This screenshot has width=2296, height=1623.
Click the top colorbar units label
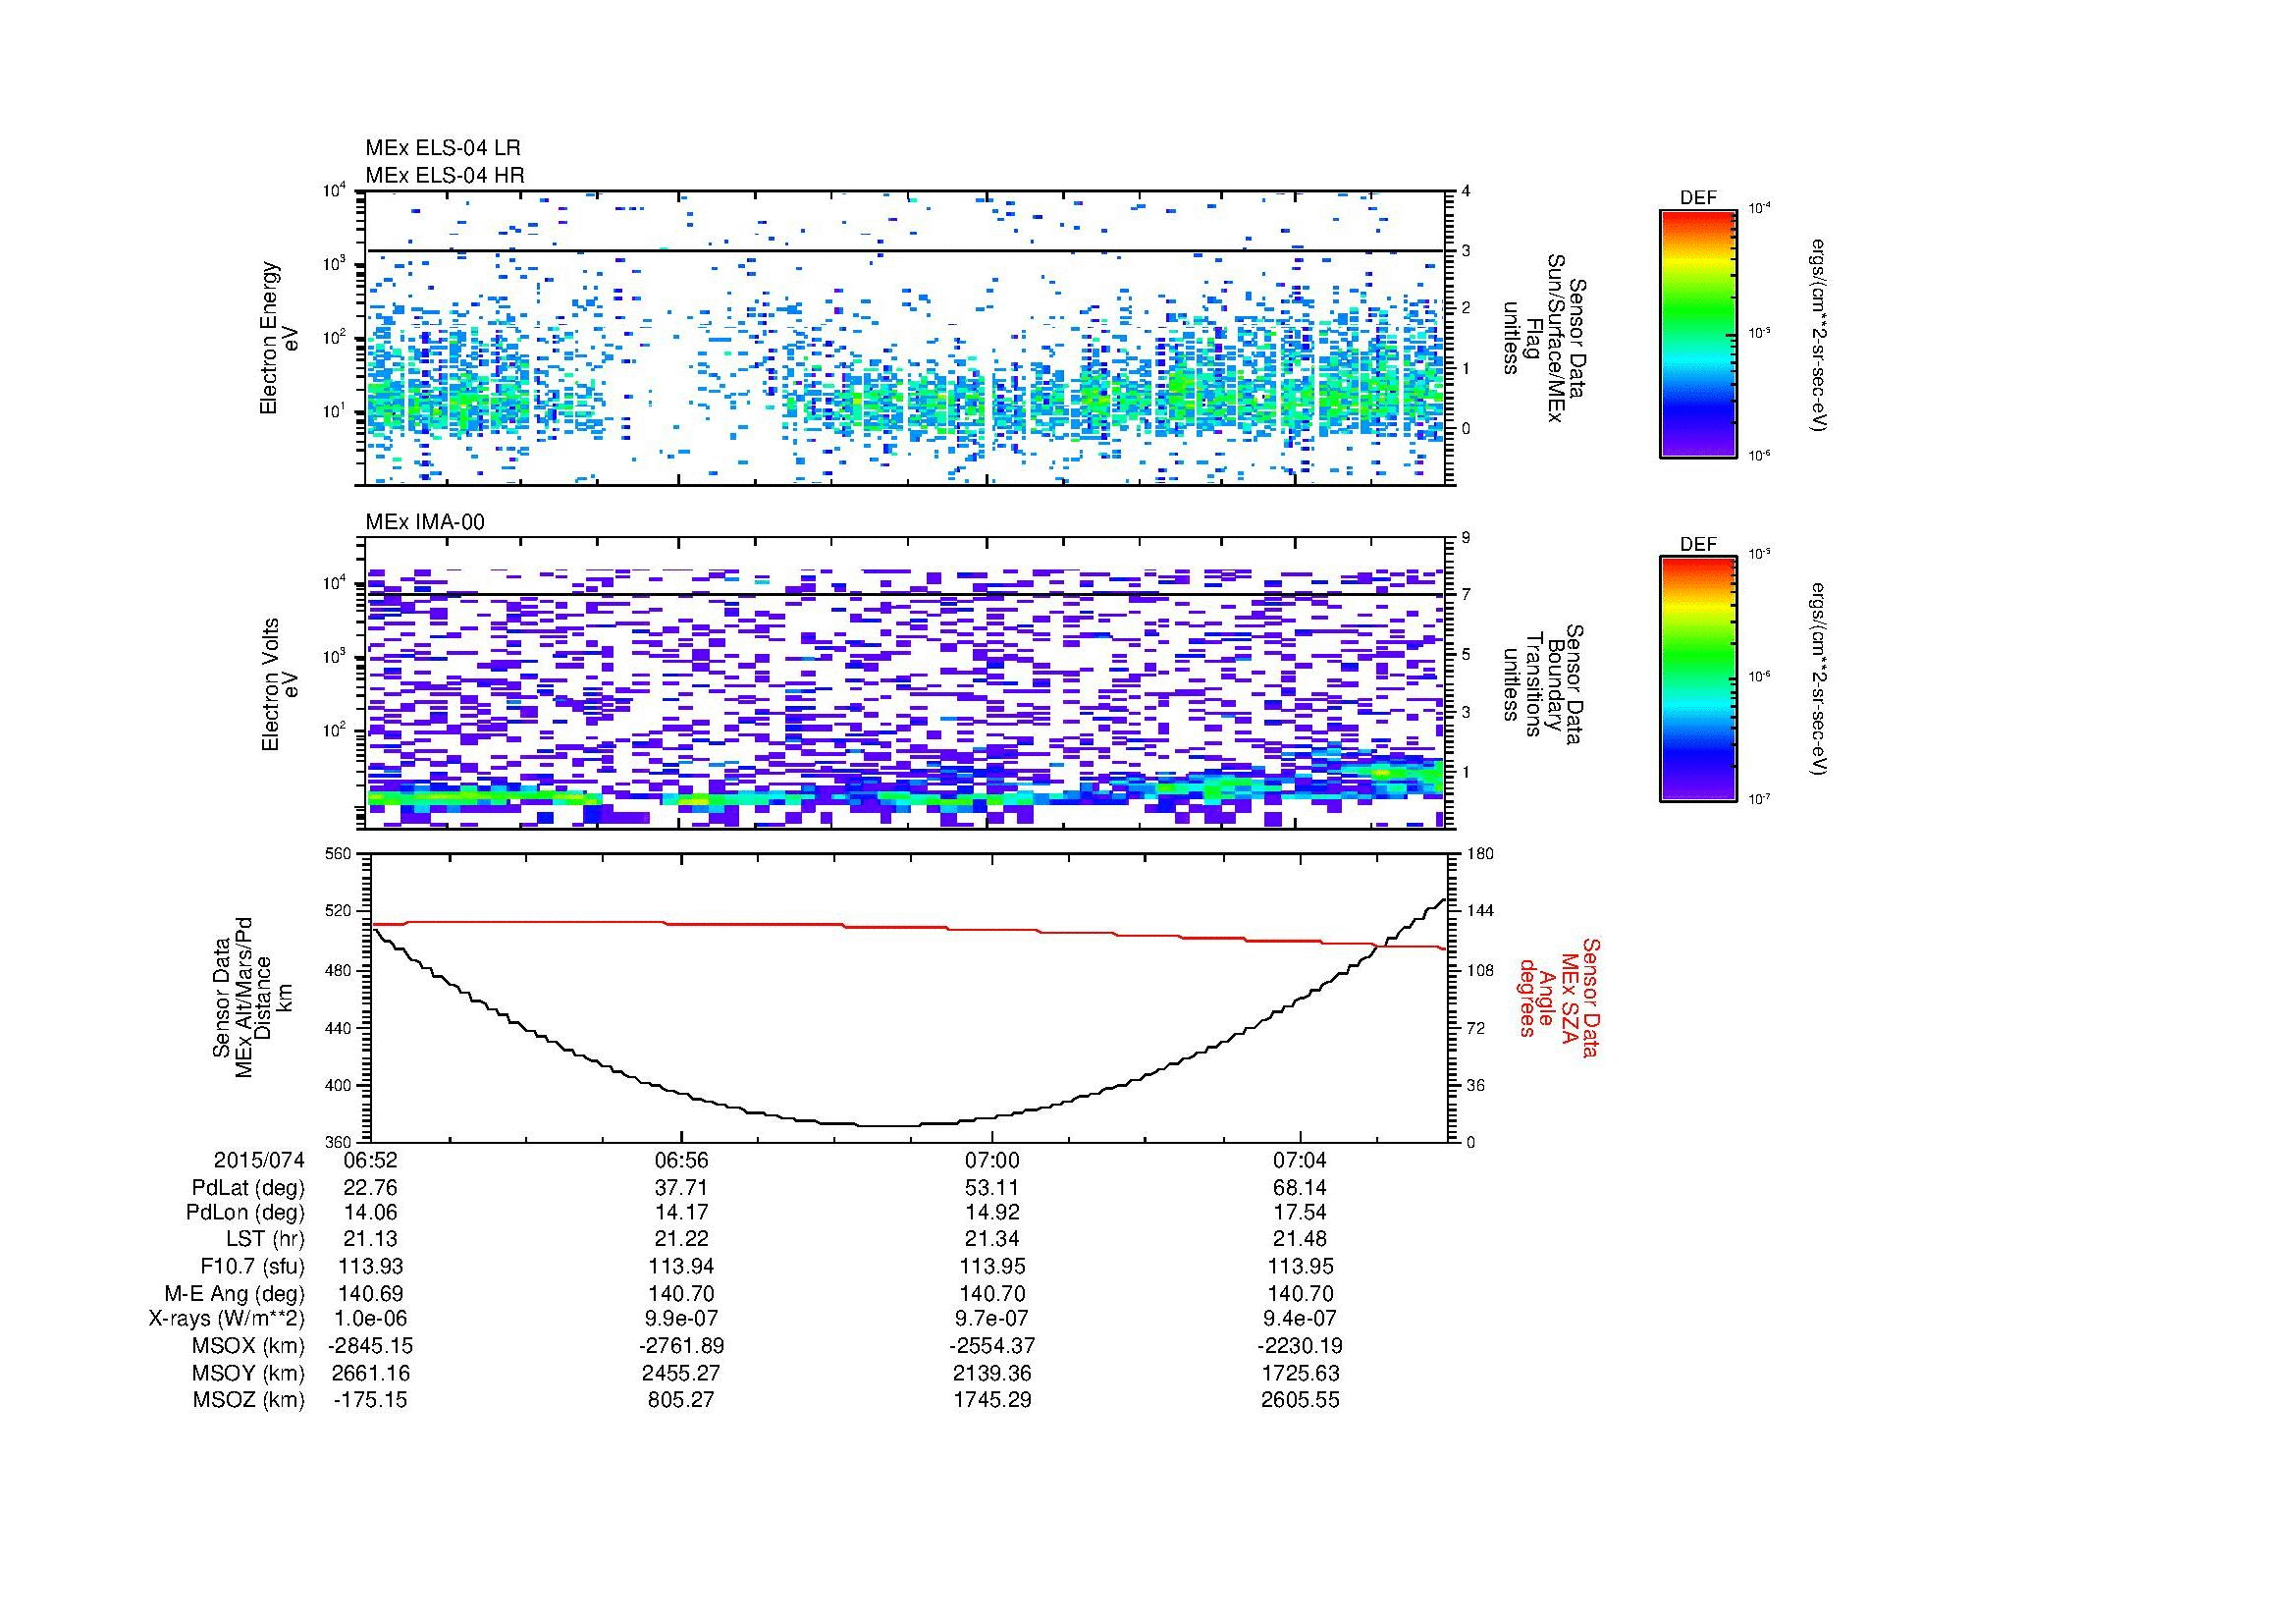pos(1819,334)
